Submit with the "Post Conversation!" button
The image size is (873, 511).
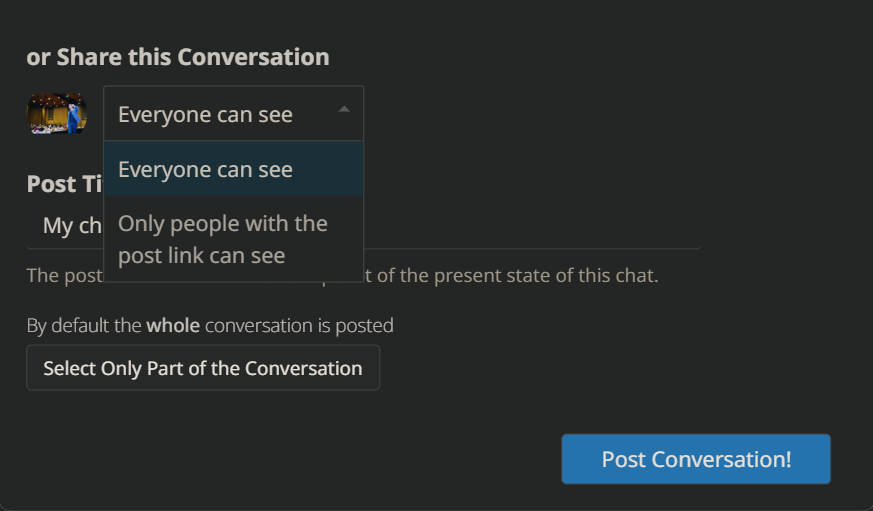(x=696, y=459)
